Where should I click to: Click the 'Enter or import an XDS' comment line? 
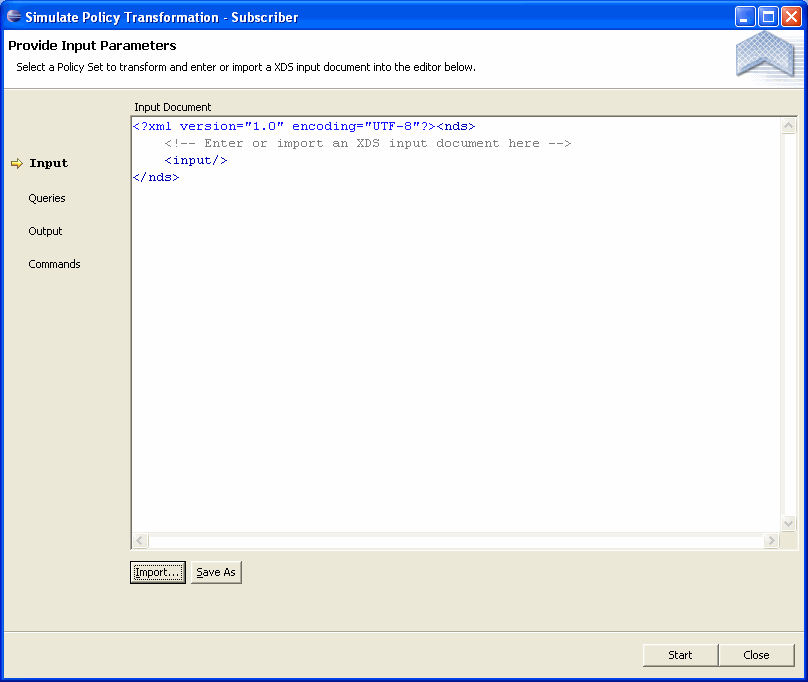(368, 143)
